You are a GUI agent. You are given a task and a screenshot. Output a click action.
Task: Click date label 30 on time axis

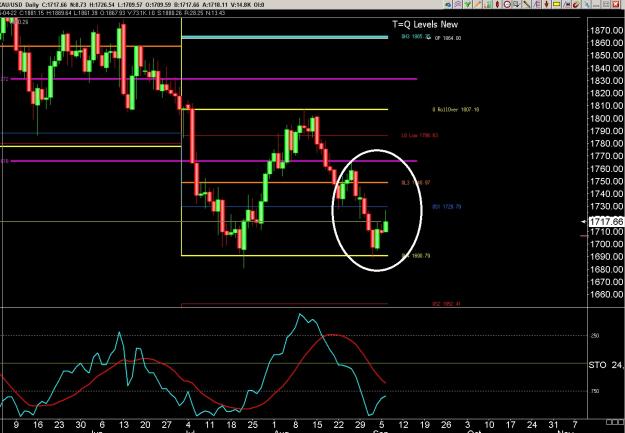pyautogui.click(x=81, y=425)
